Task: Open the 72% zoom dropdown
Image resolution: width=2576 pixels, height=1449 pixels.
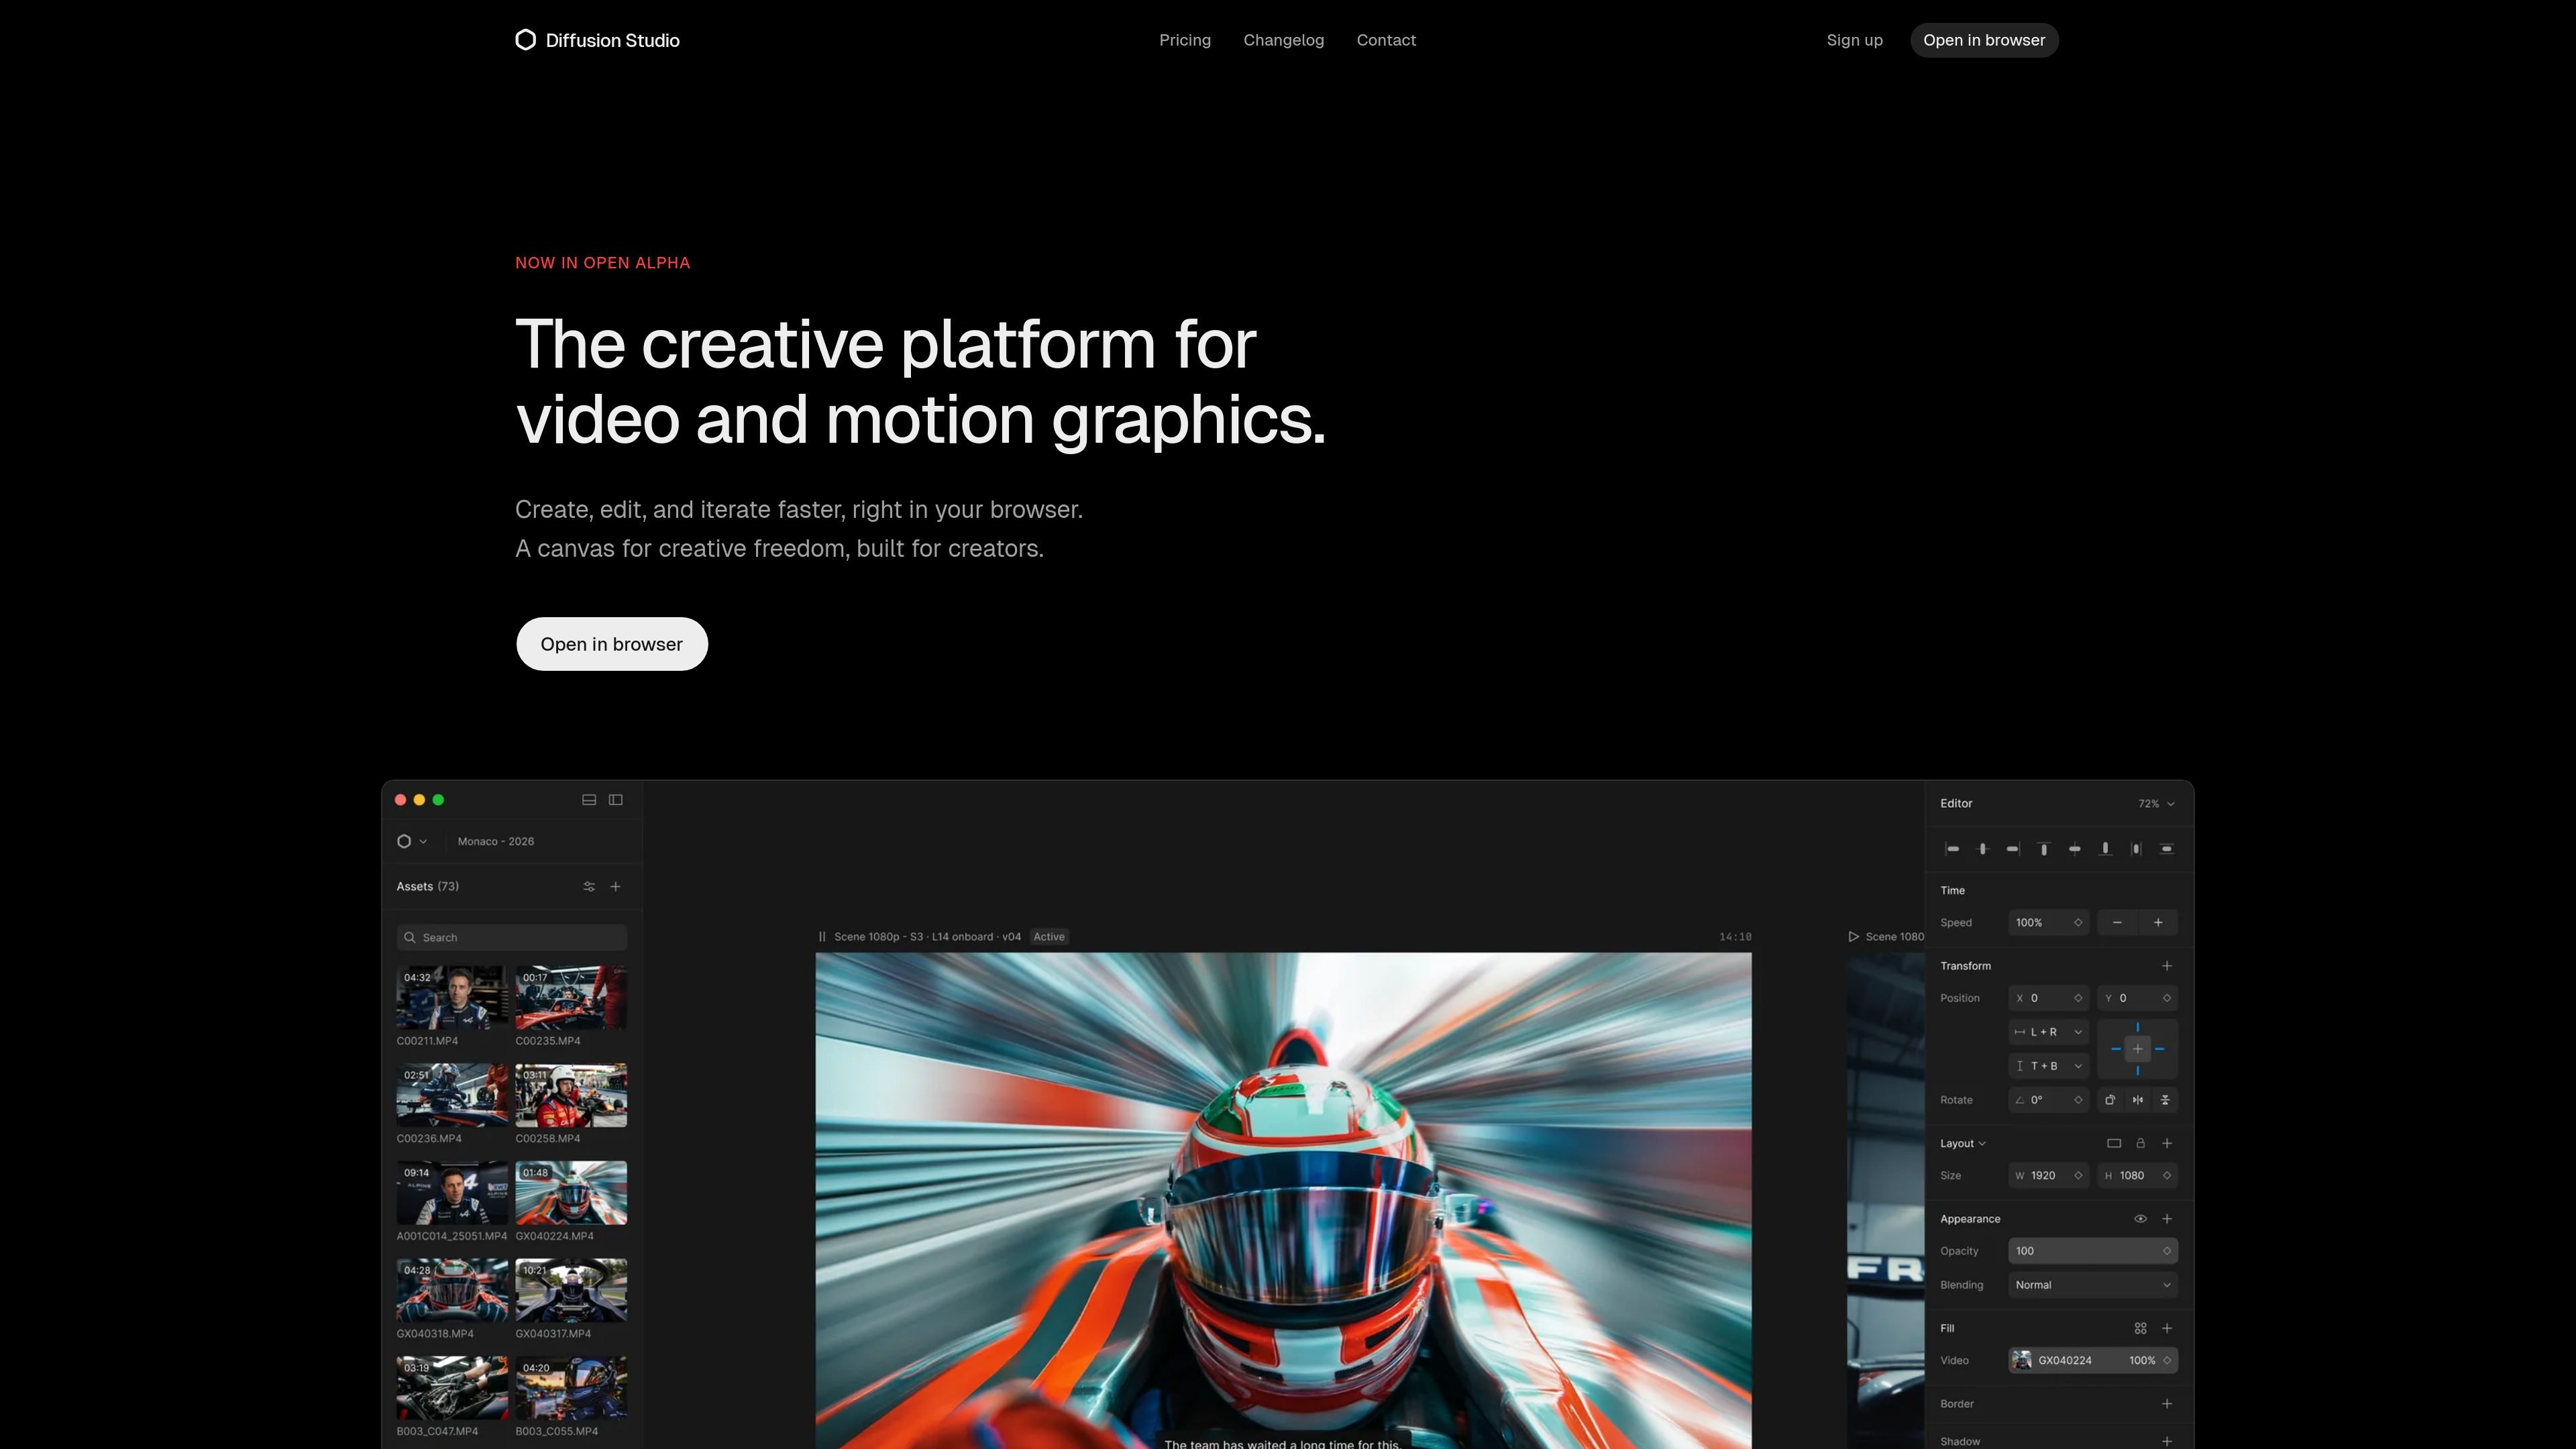Action: 2156,804
